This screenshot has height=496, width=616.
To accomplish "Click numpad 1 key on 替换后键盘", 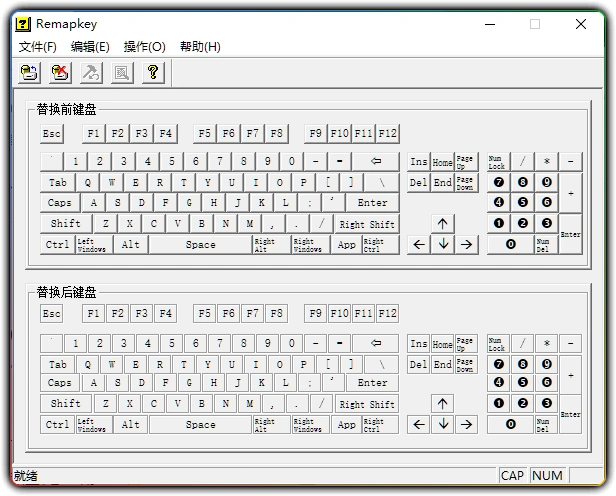I will click(x=499, y=404).
